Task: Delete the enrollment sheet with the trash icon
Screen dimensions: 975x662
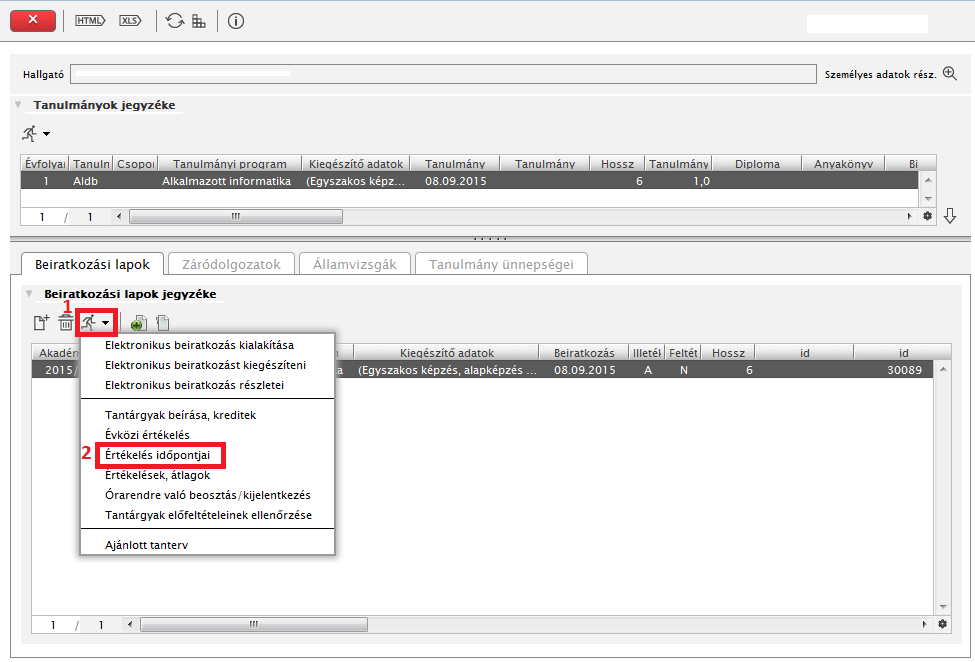Action: 66,322
